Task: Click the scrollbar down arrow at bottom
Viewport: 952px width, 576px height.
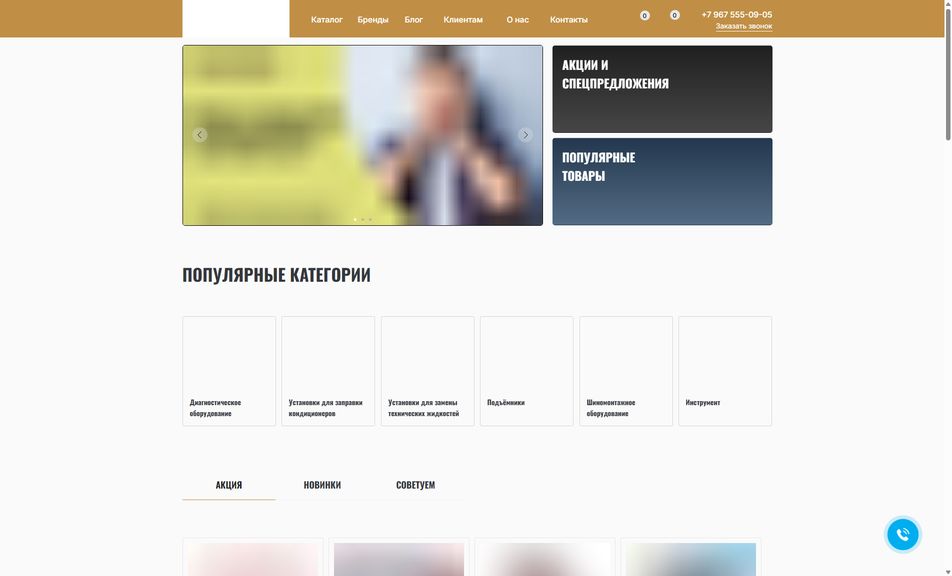Action: (x=948, y=572)
